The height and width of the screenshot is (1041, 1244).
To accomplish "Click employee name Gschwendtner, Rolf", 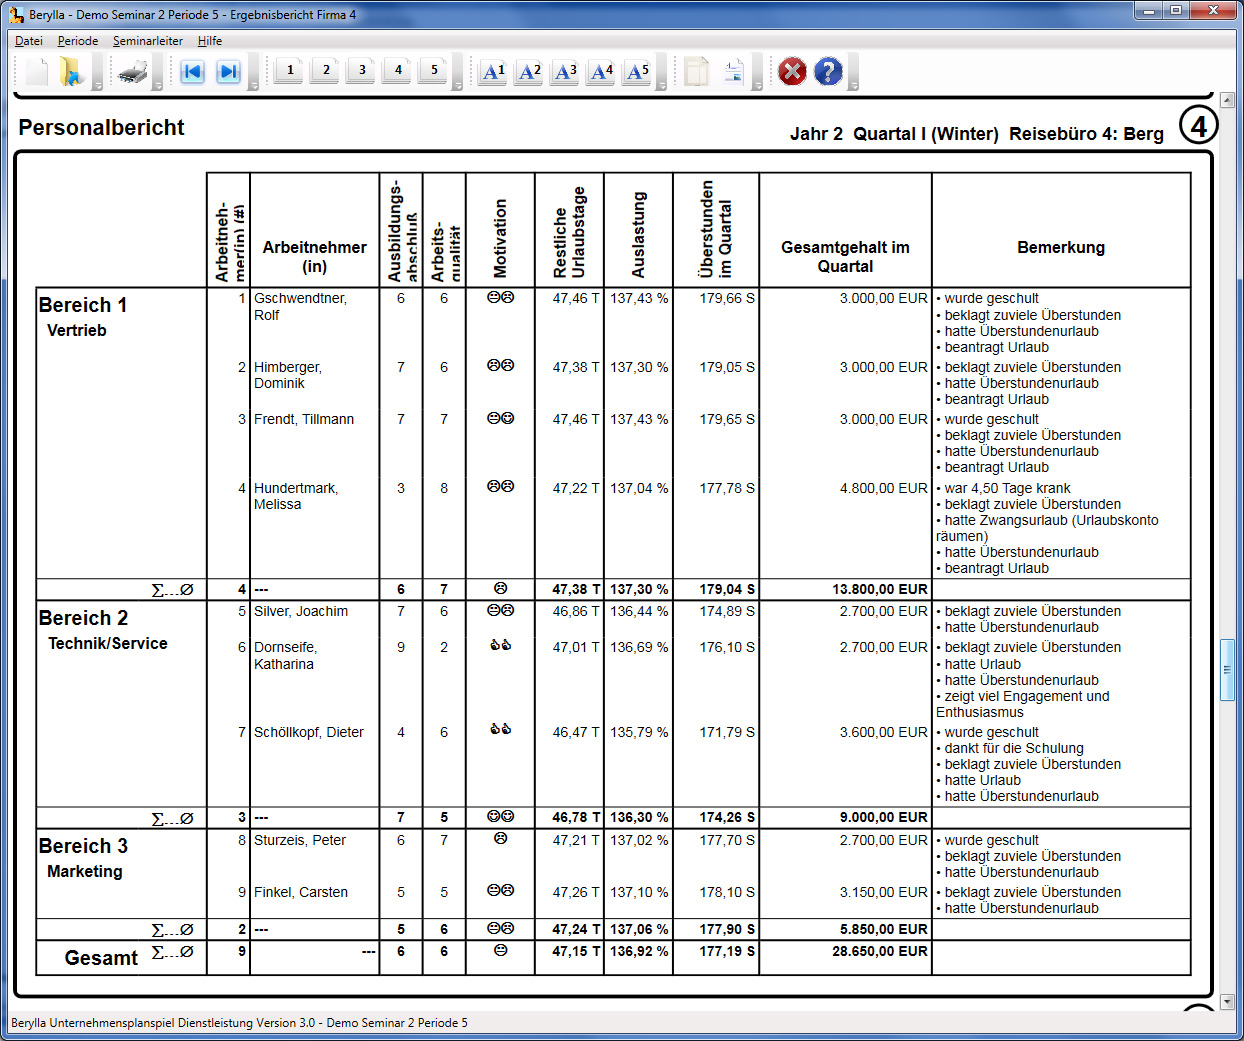I will pyautogui.click(x=300, y=307).
